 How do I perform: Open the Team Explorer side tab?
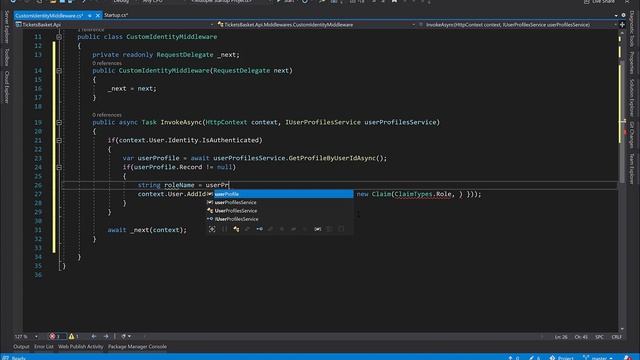pyautogui.click(x=632, y=169)
